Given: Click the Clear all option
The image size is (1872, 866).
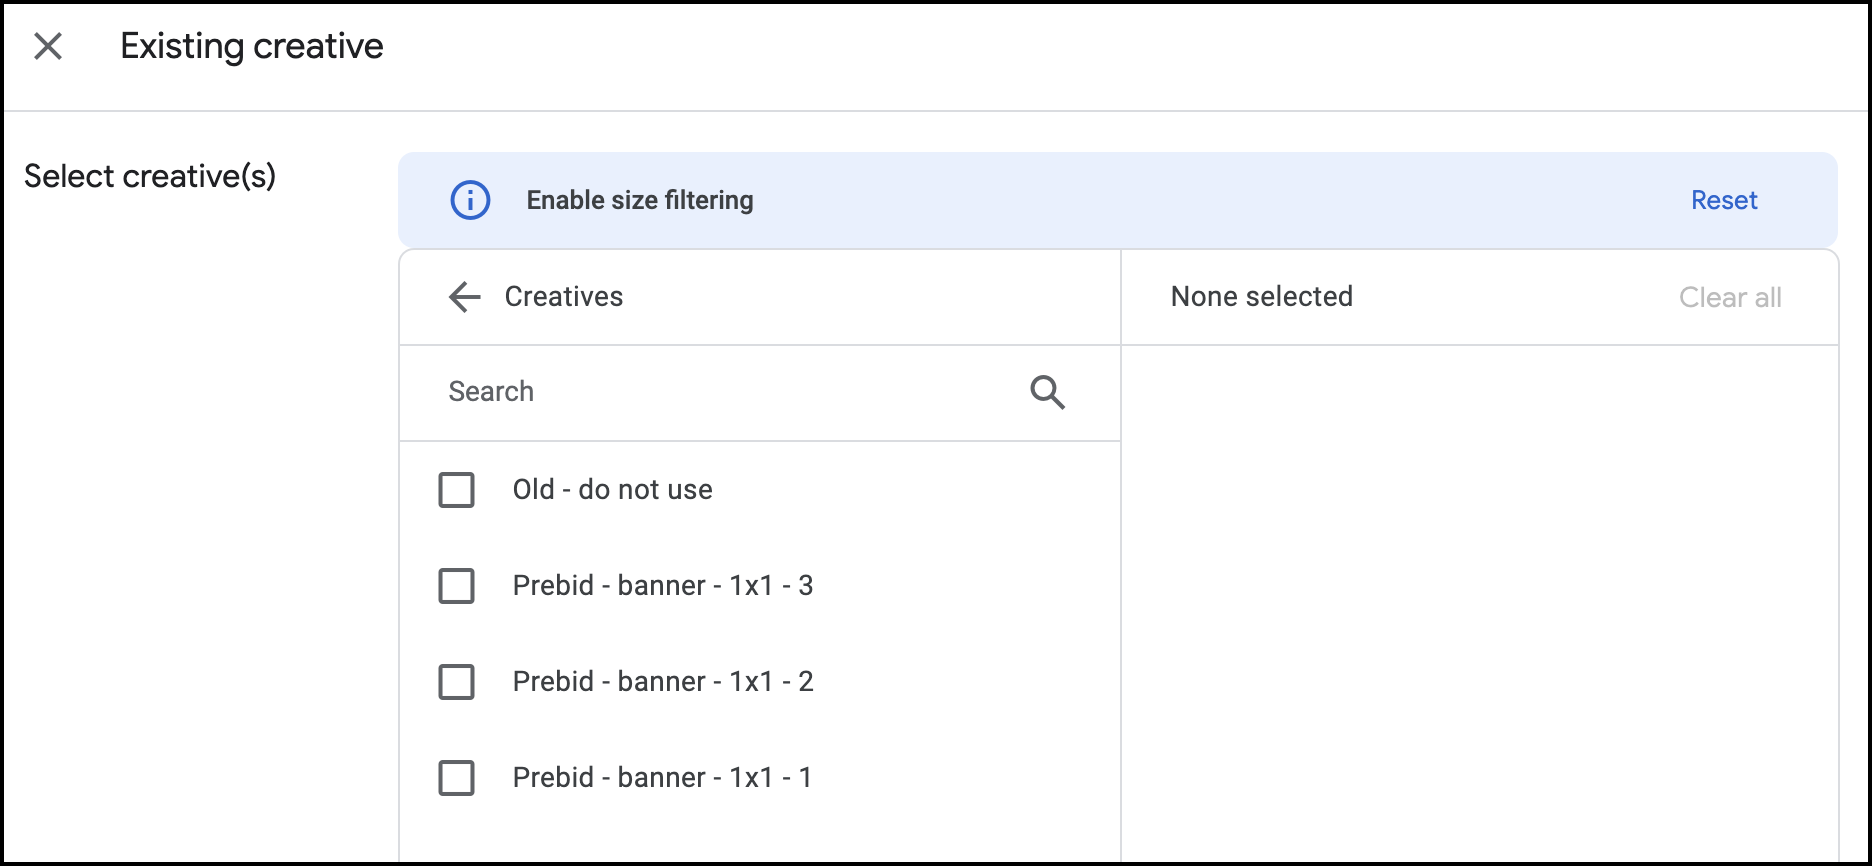Looking at the screenshot, I should pyautogui.click(x=1729, y=296).
